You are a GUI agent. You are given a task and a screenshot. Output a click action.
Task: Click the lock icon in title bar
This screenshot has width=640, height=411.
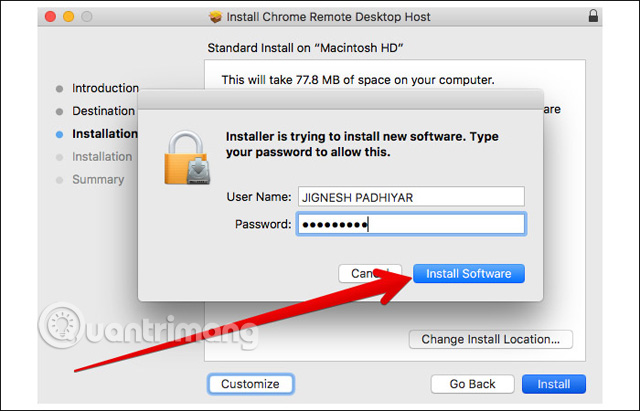[x=593, y=16]
